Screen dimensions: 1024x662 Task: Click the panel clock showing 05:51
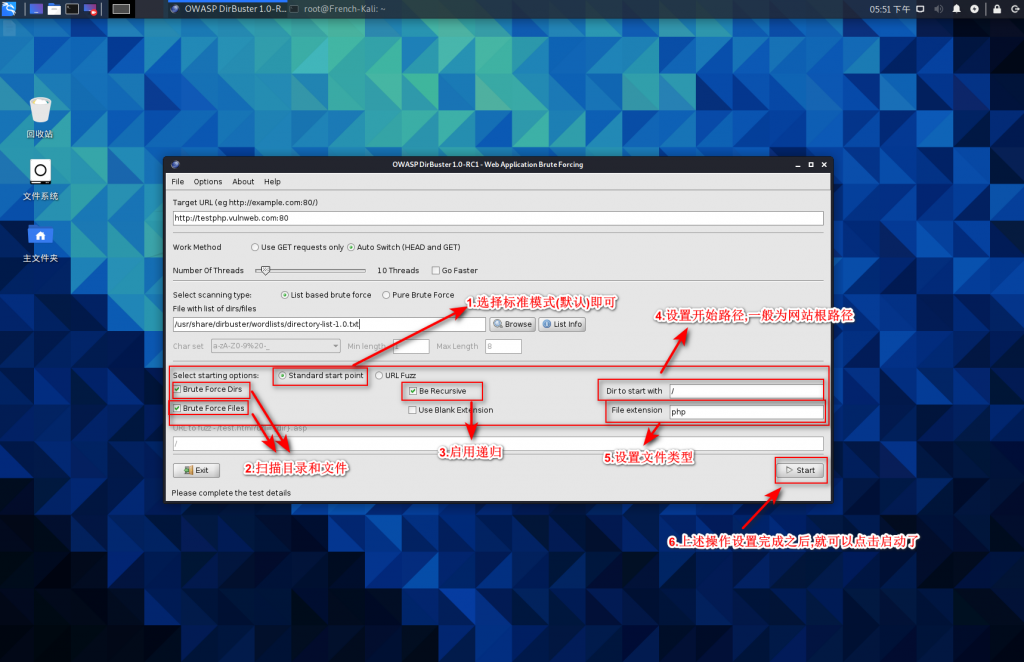[889, 9]
